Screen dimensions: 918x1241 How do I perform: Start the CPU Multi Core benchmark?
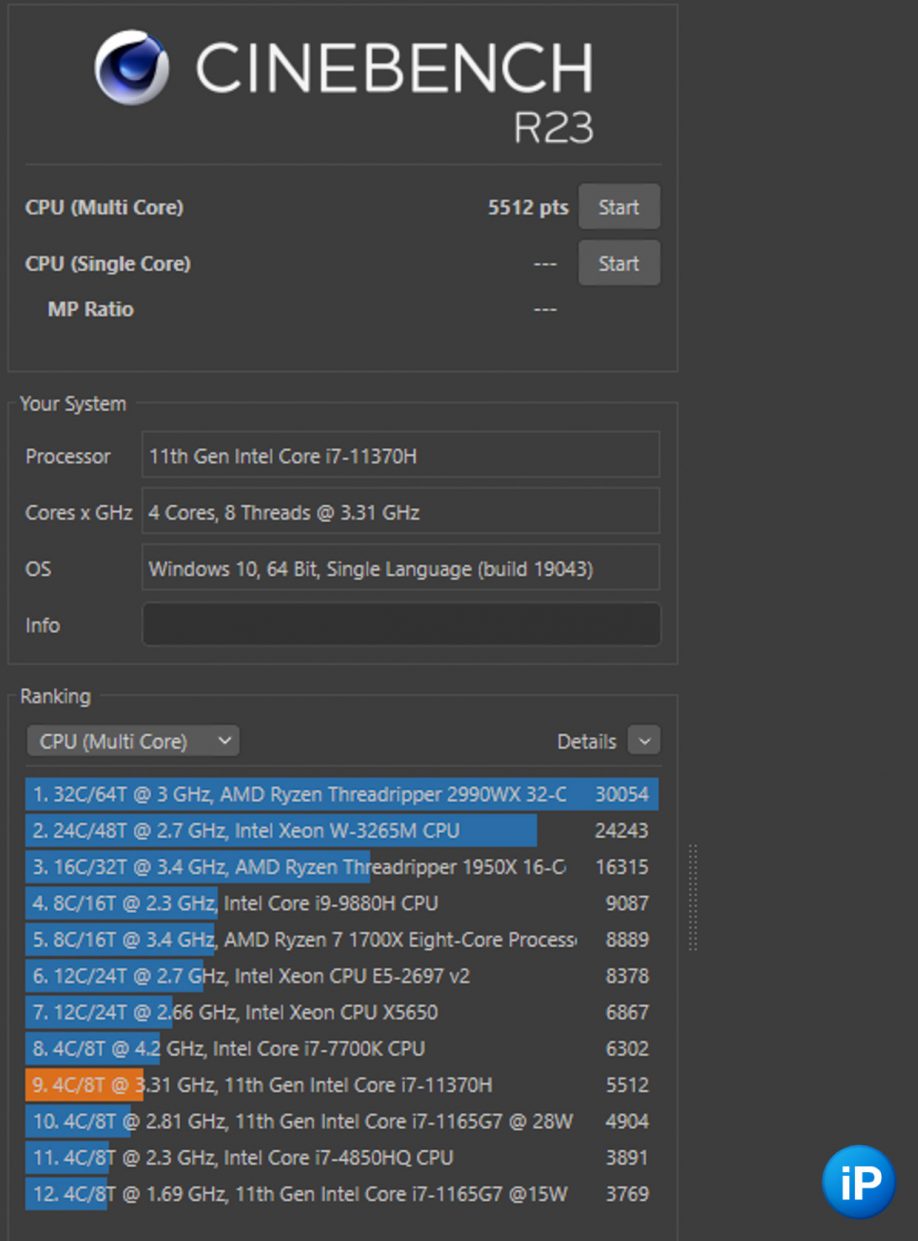(x=618, y=207)
